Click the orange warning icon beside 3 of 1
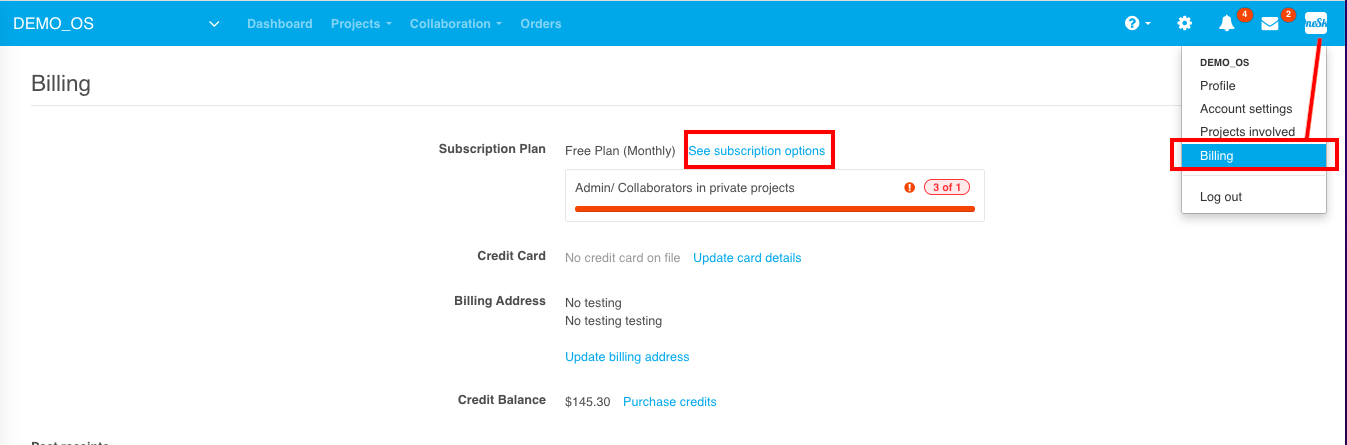The height and width of the screenshot is (445, 1347). 910,187
